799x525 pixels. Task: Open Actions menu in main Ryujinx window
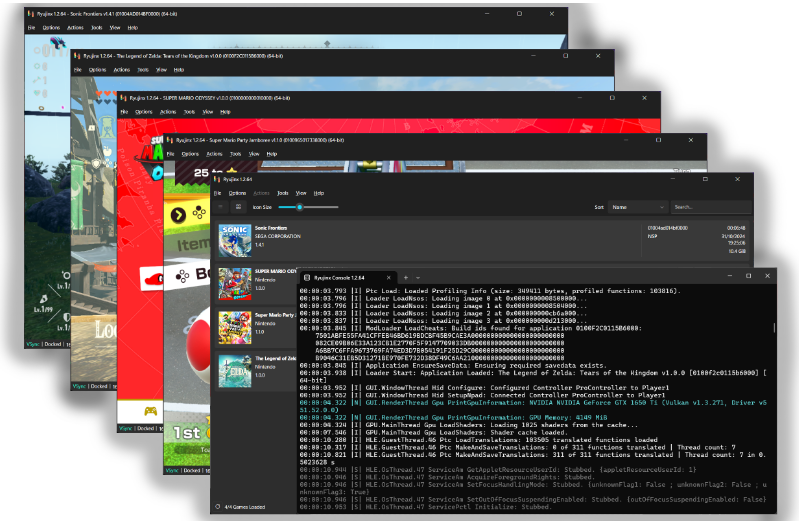[261, 193]
